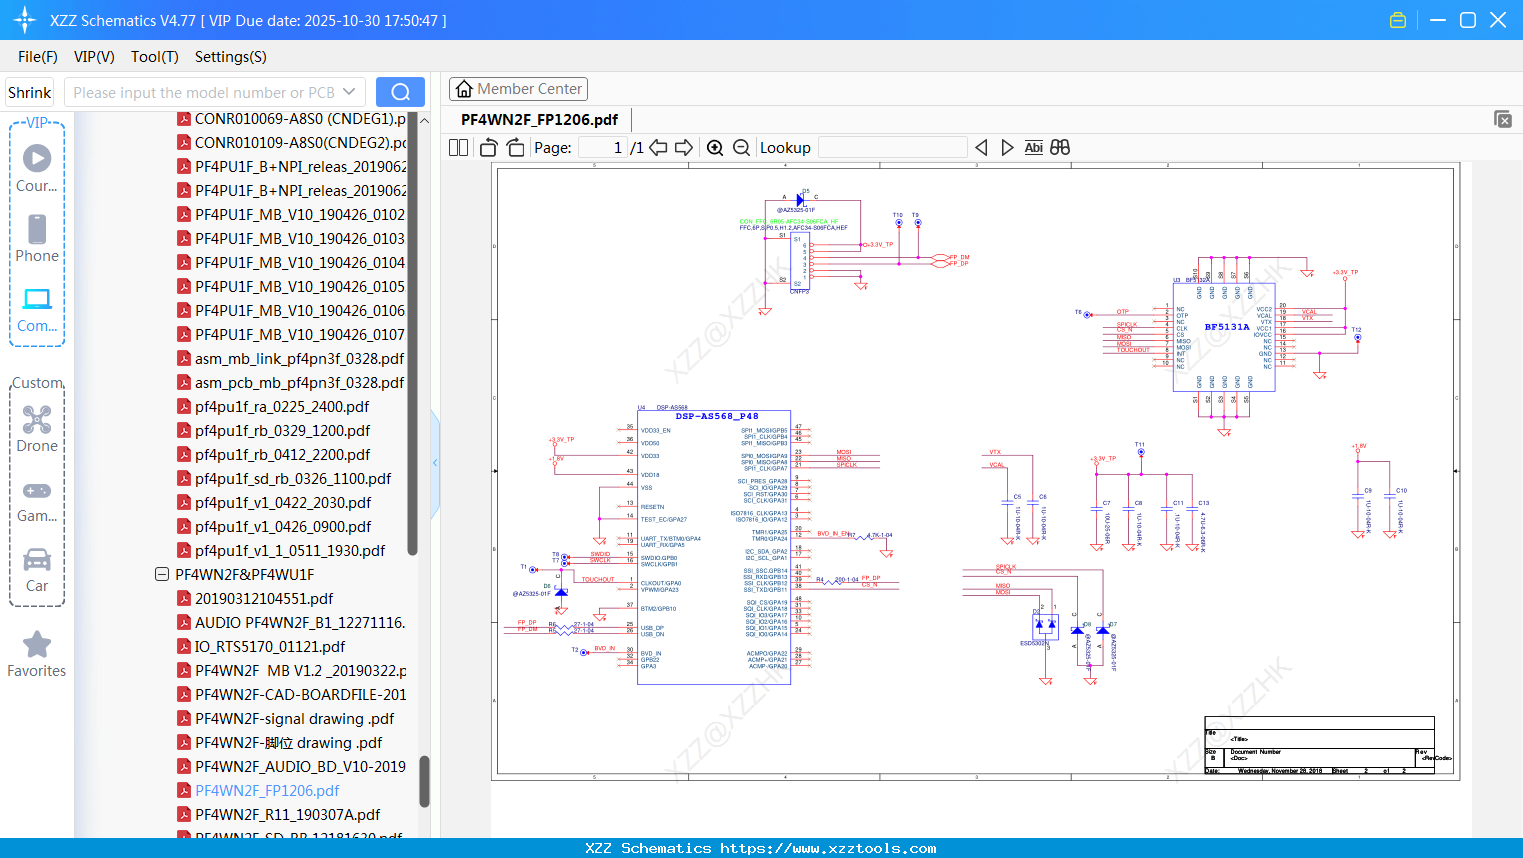Click the zoom in magnifier icon
This screenshot has width=1523, height=858.
coord(715,148)
